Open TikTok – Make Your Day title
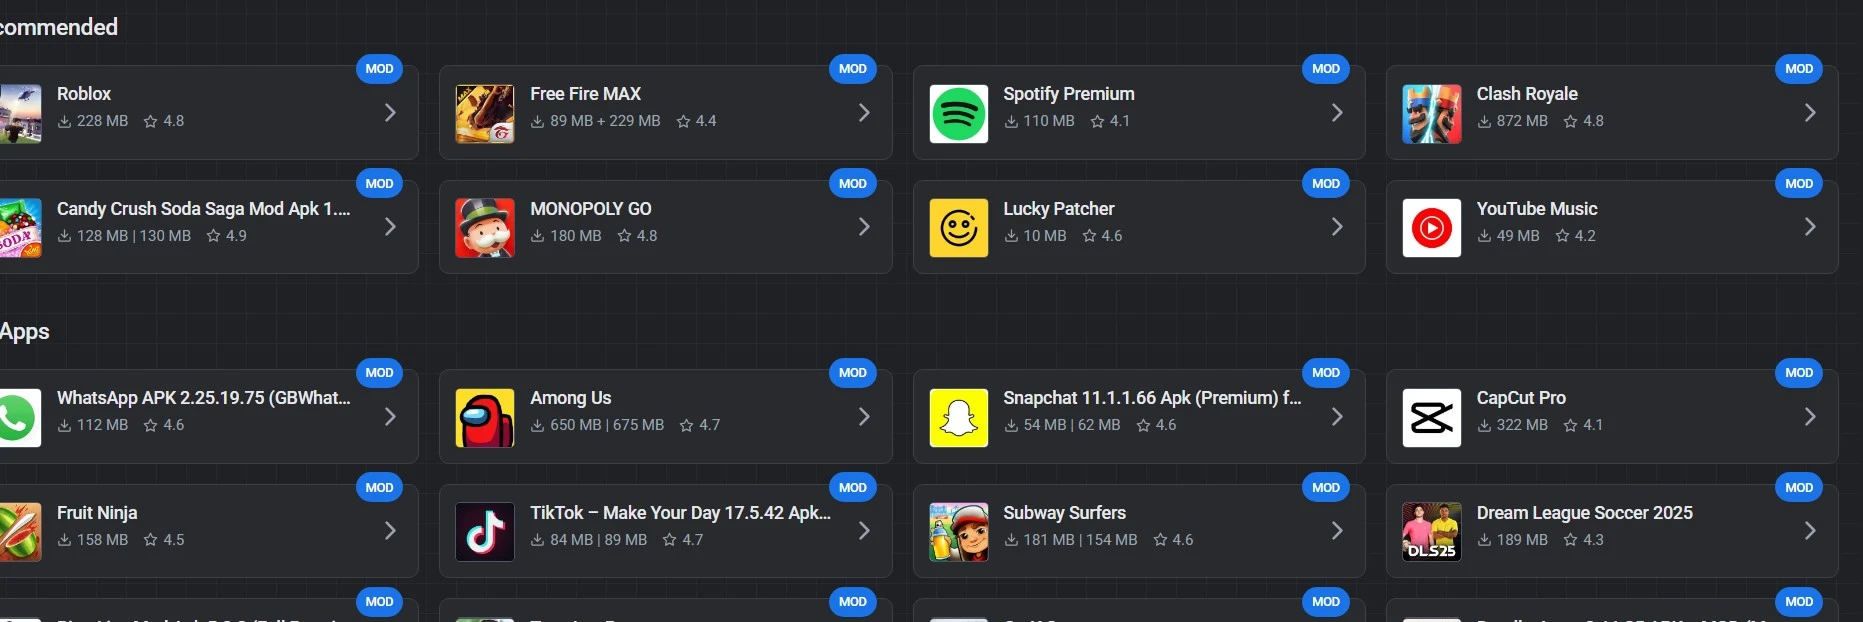Image resolution: width=1863 pixels, height=622 pixels. pyautogui.click(x=681, y=513)
